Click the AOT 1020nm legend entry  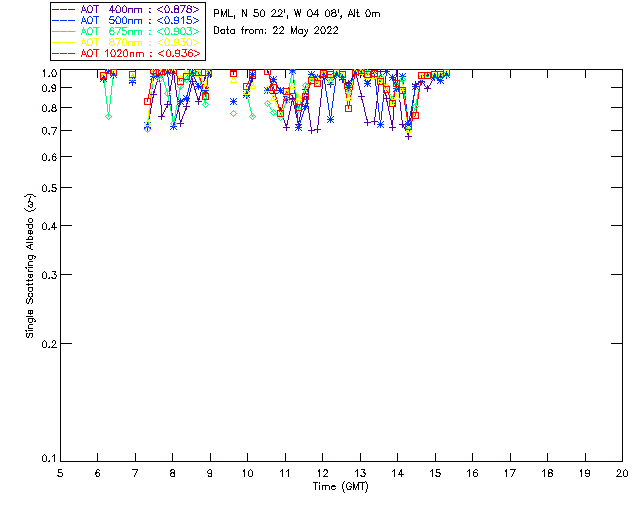(127, 53)
